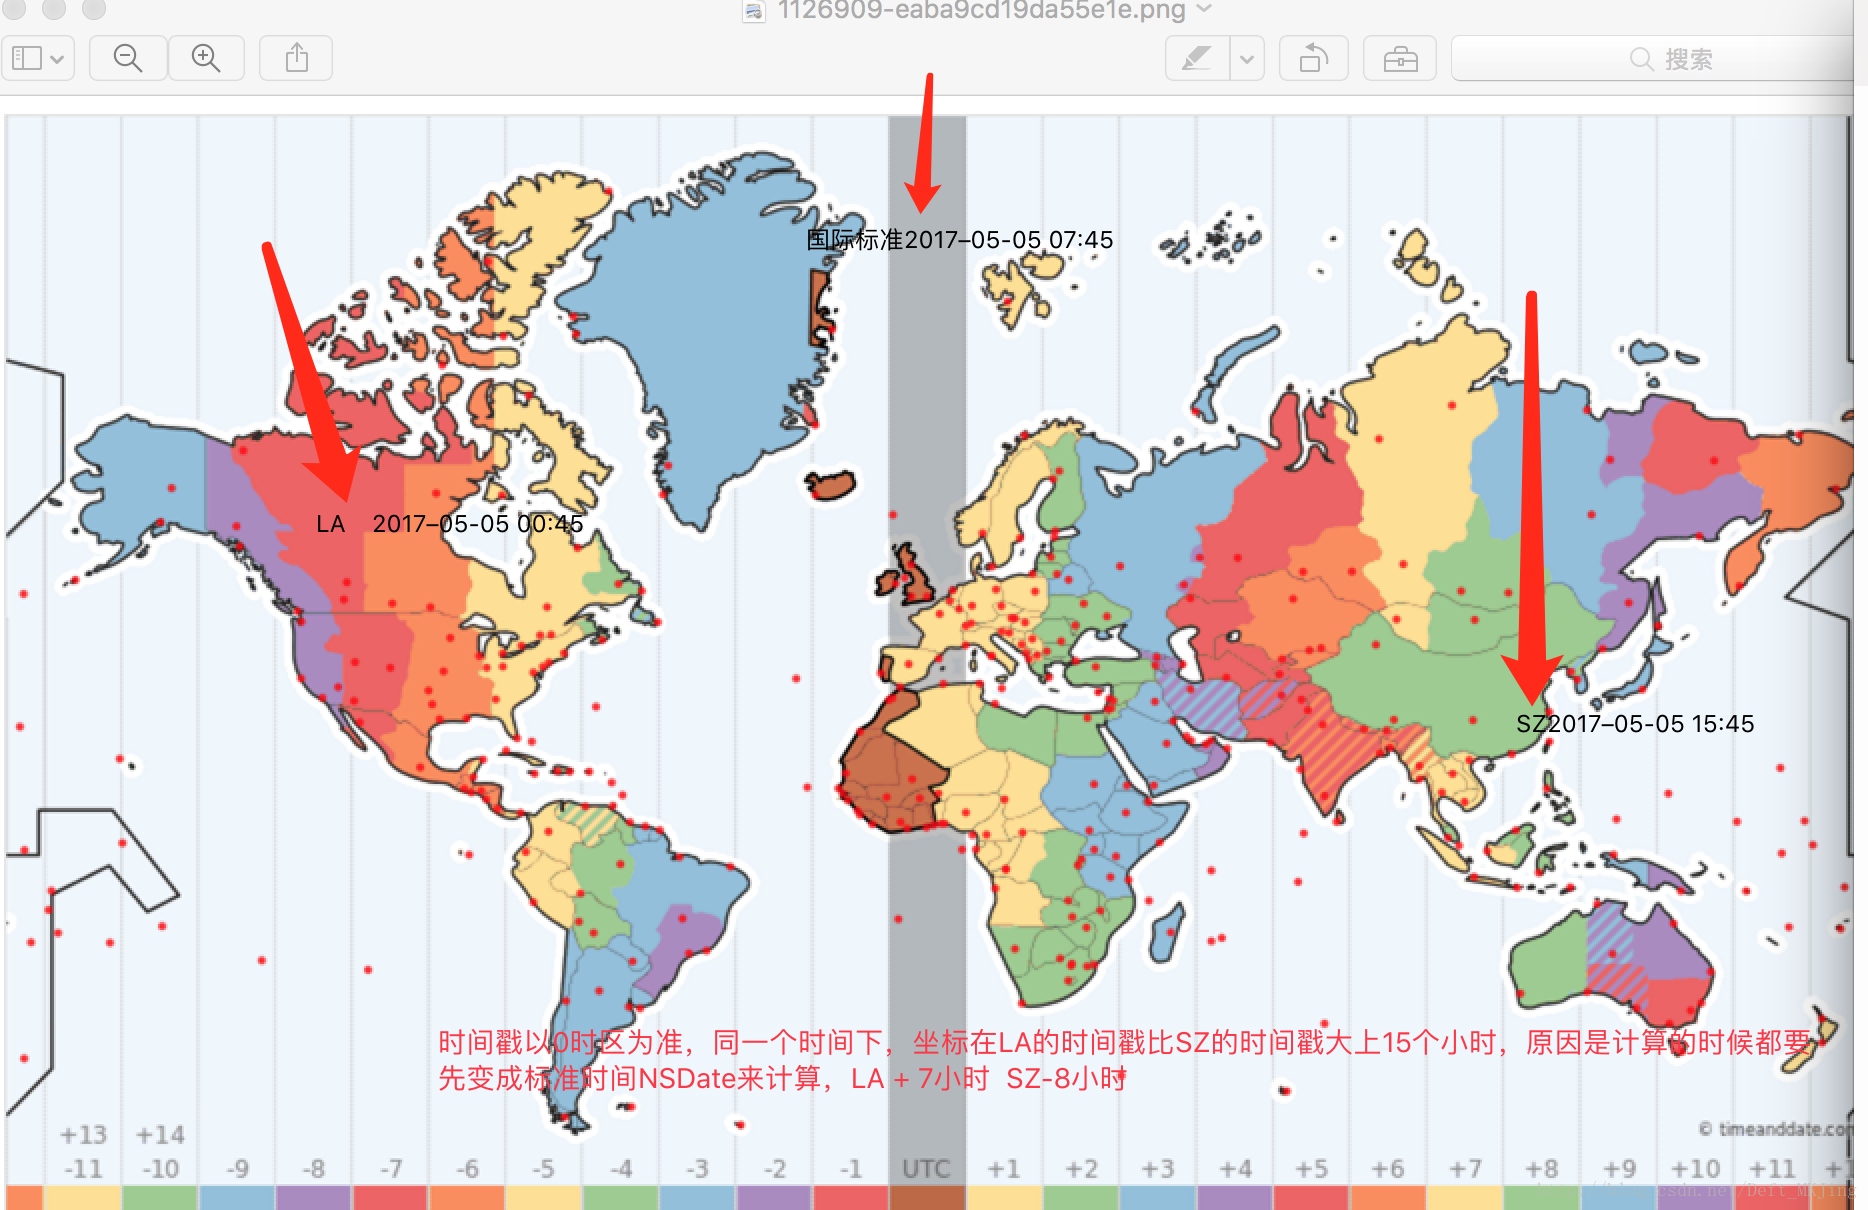1868x1210 pixels.
Task: Zoom in with the plus magnifier
Action: coord(206,59)
